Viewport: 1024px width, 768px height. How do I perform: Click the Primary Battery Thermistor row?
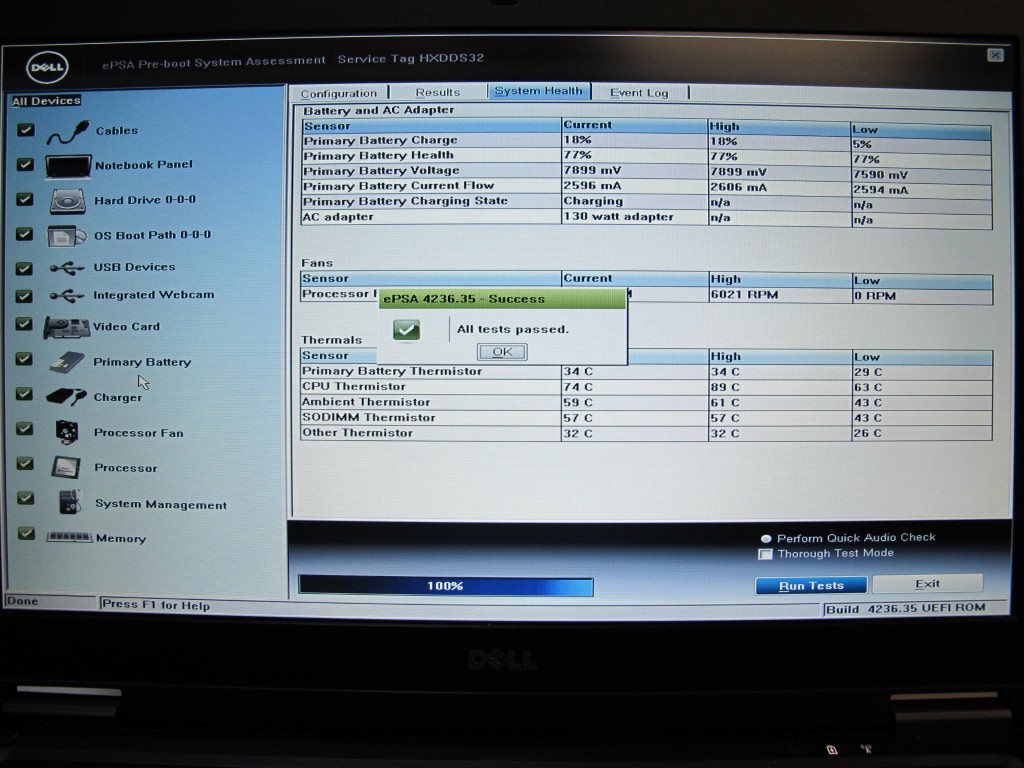click(x=646, y=372)
